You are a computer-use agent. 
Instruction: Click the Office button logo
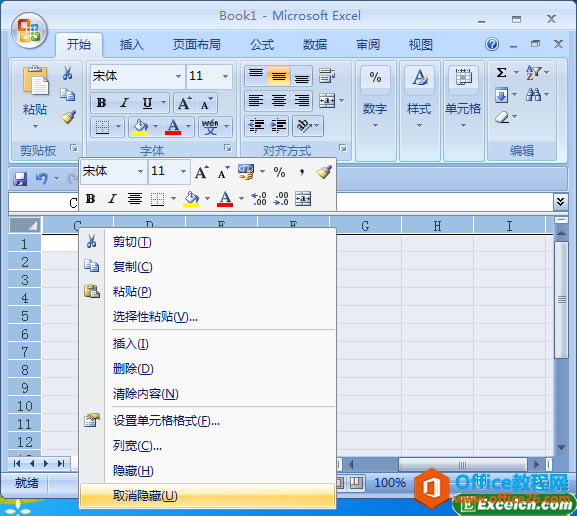click(29, 31)
